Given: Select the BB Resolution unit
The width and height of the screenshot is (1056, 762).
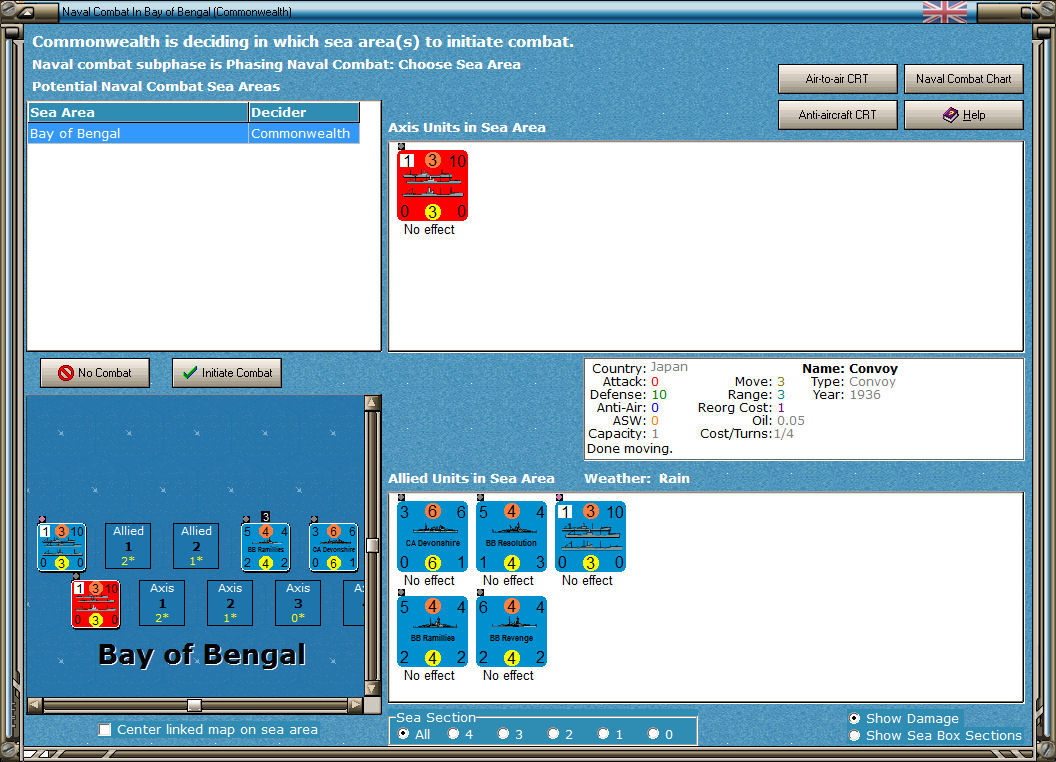Looking at the screenshot, I should (511, 536).
